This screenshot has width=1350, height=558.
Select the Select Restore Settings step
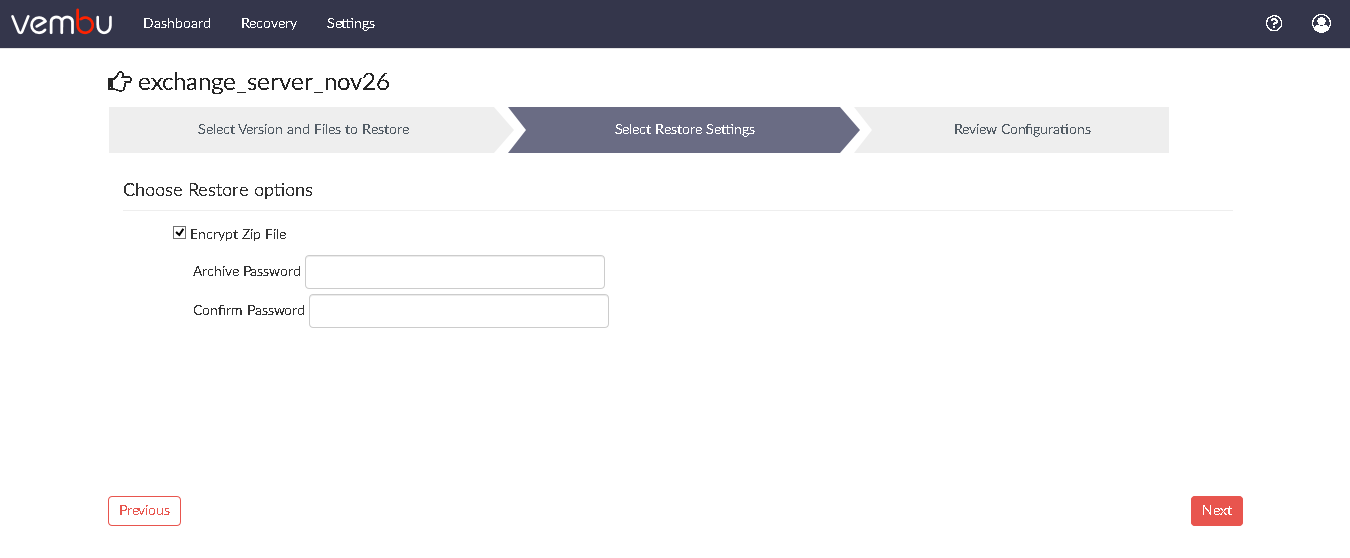click(684, 130)
